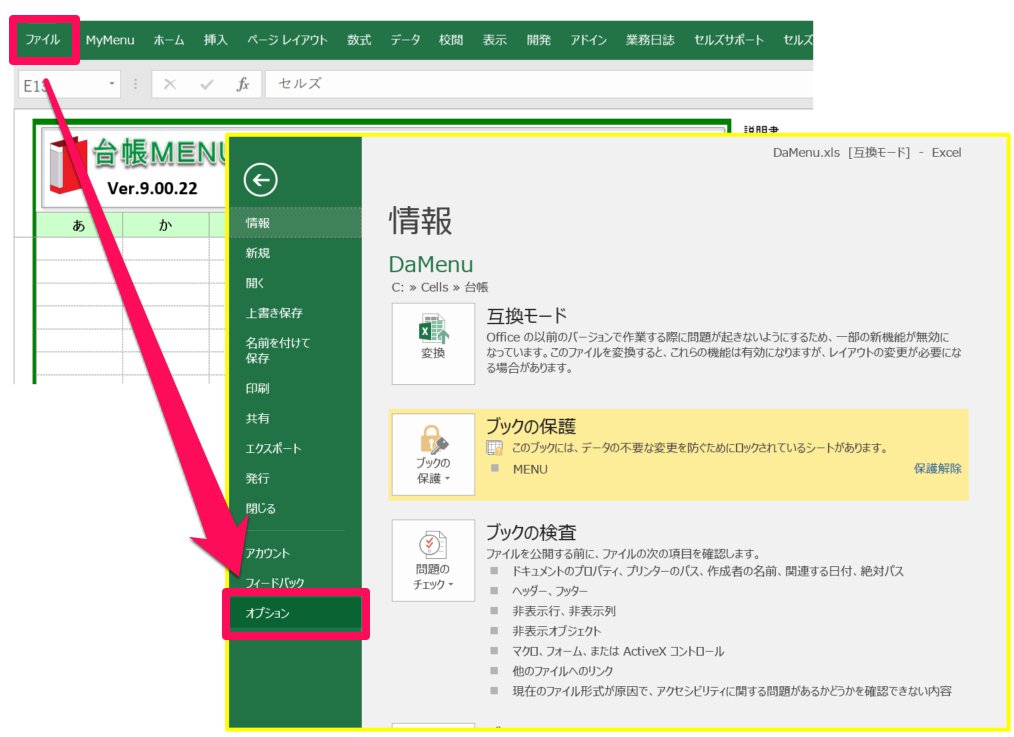Open オプション in the backstage menu
Viewport: 1014px width, 737px height.
(x=296, y=613)
